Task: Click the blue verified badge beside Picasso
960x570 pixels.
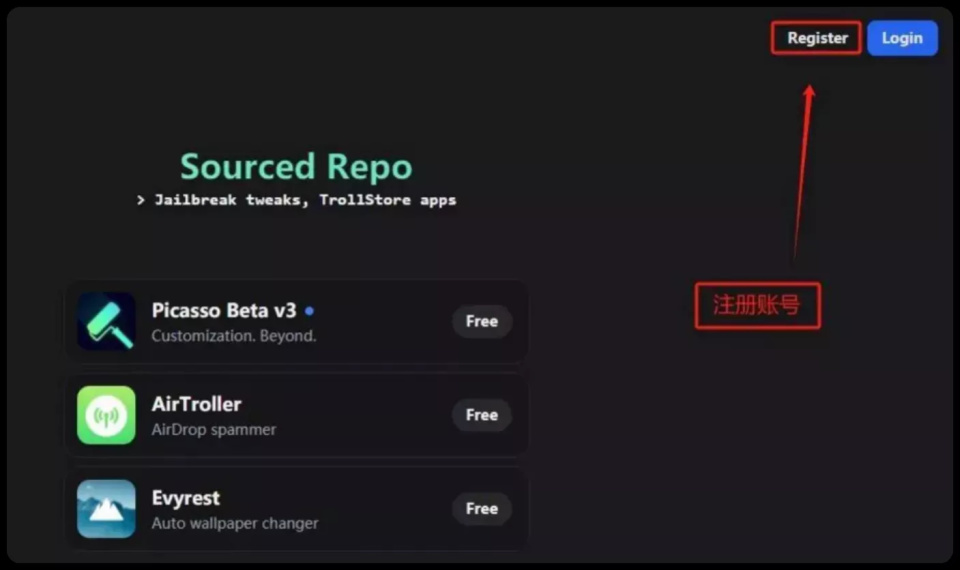Action: [x=309, y=311]
